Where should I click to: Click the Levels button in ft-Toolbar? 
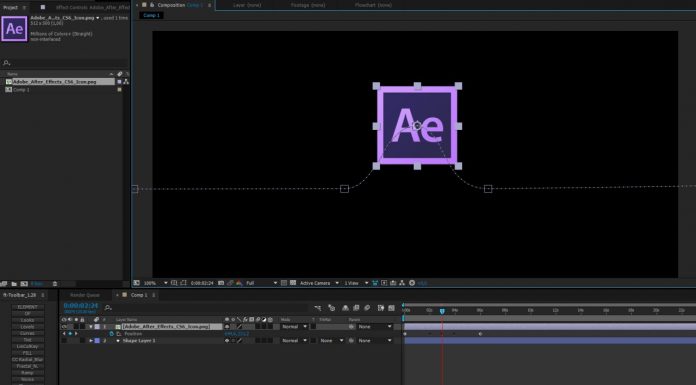point(28,327)
